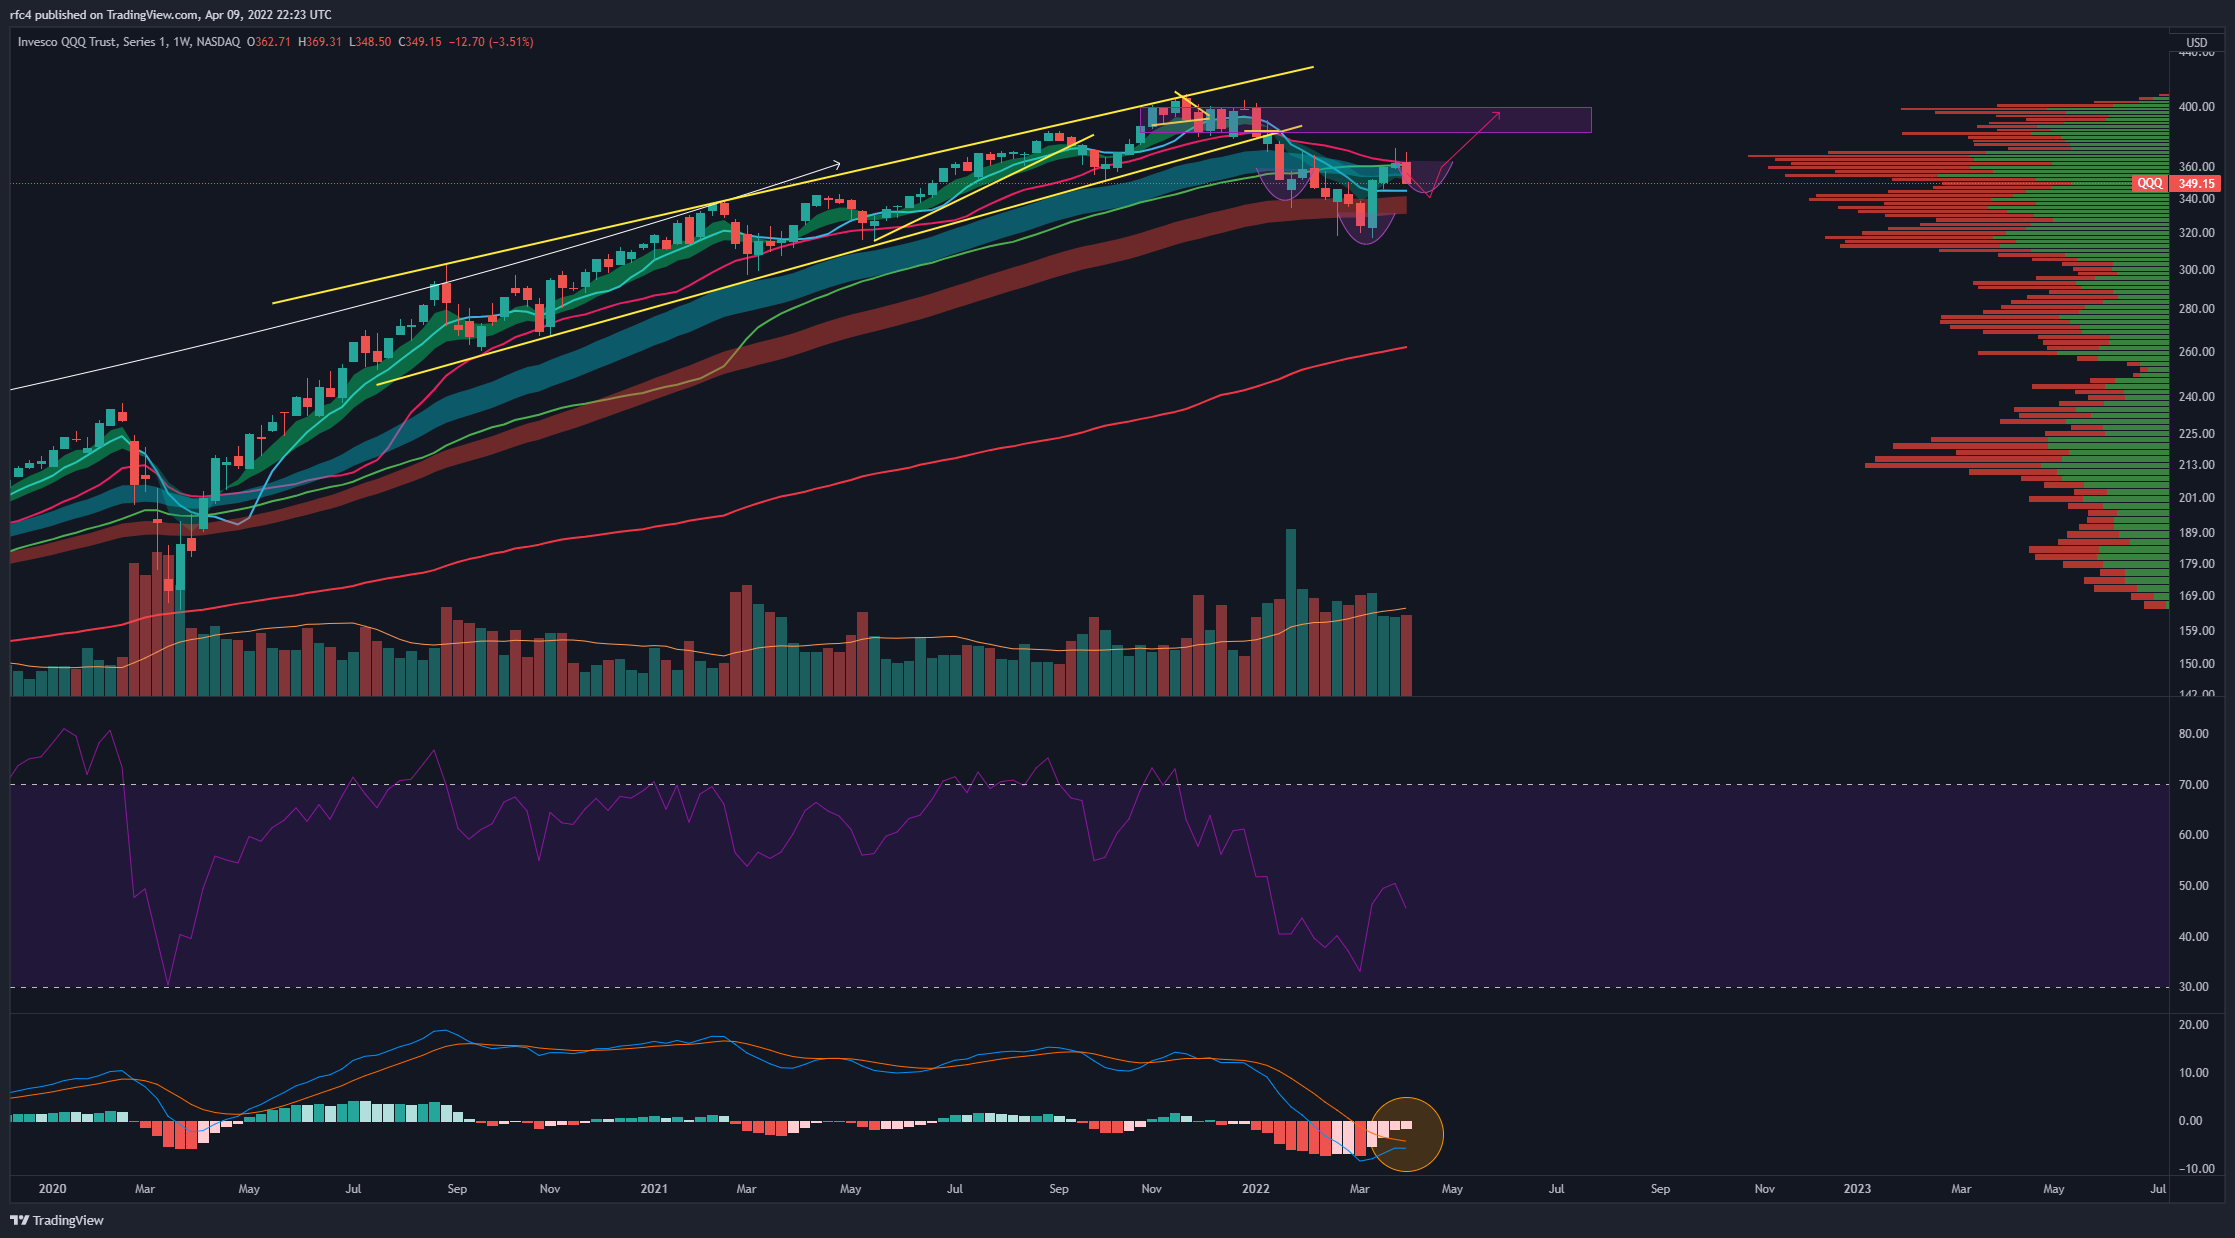
Task: Select the high value H369.31
Action: [320, 42]
